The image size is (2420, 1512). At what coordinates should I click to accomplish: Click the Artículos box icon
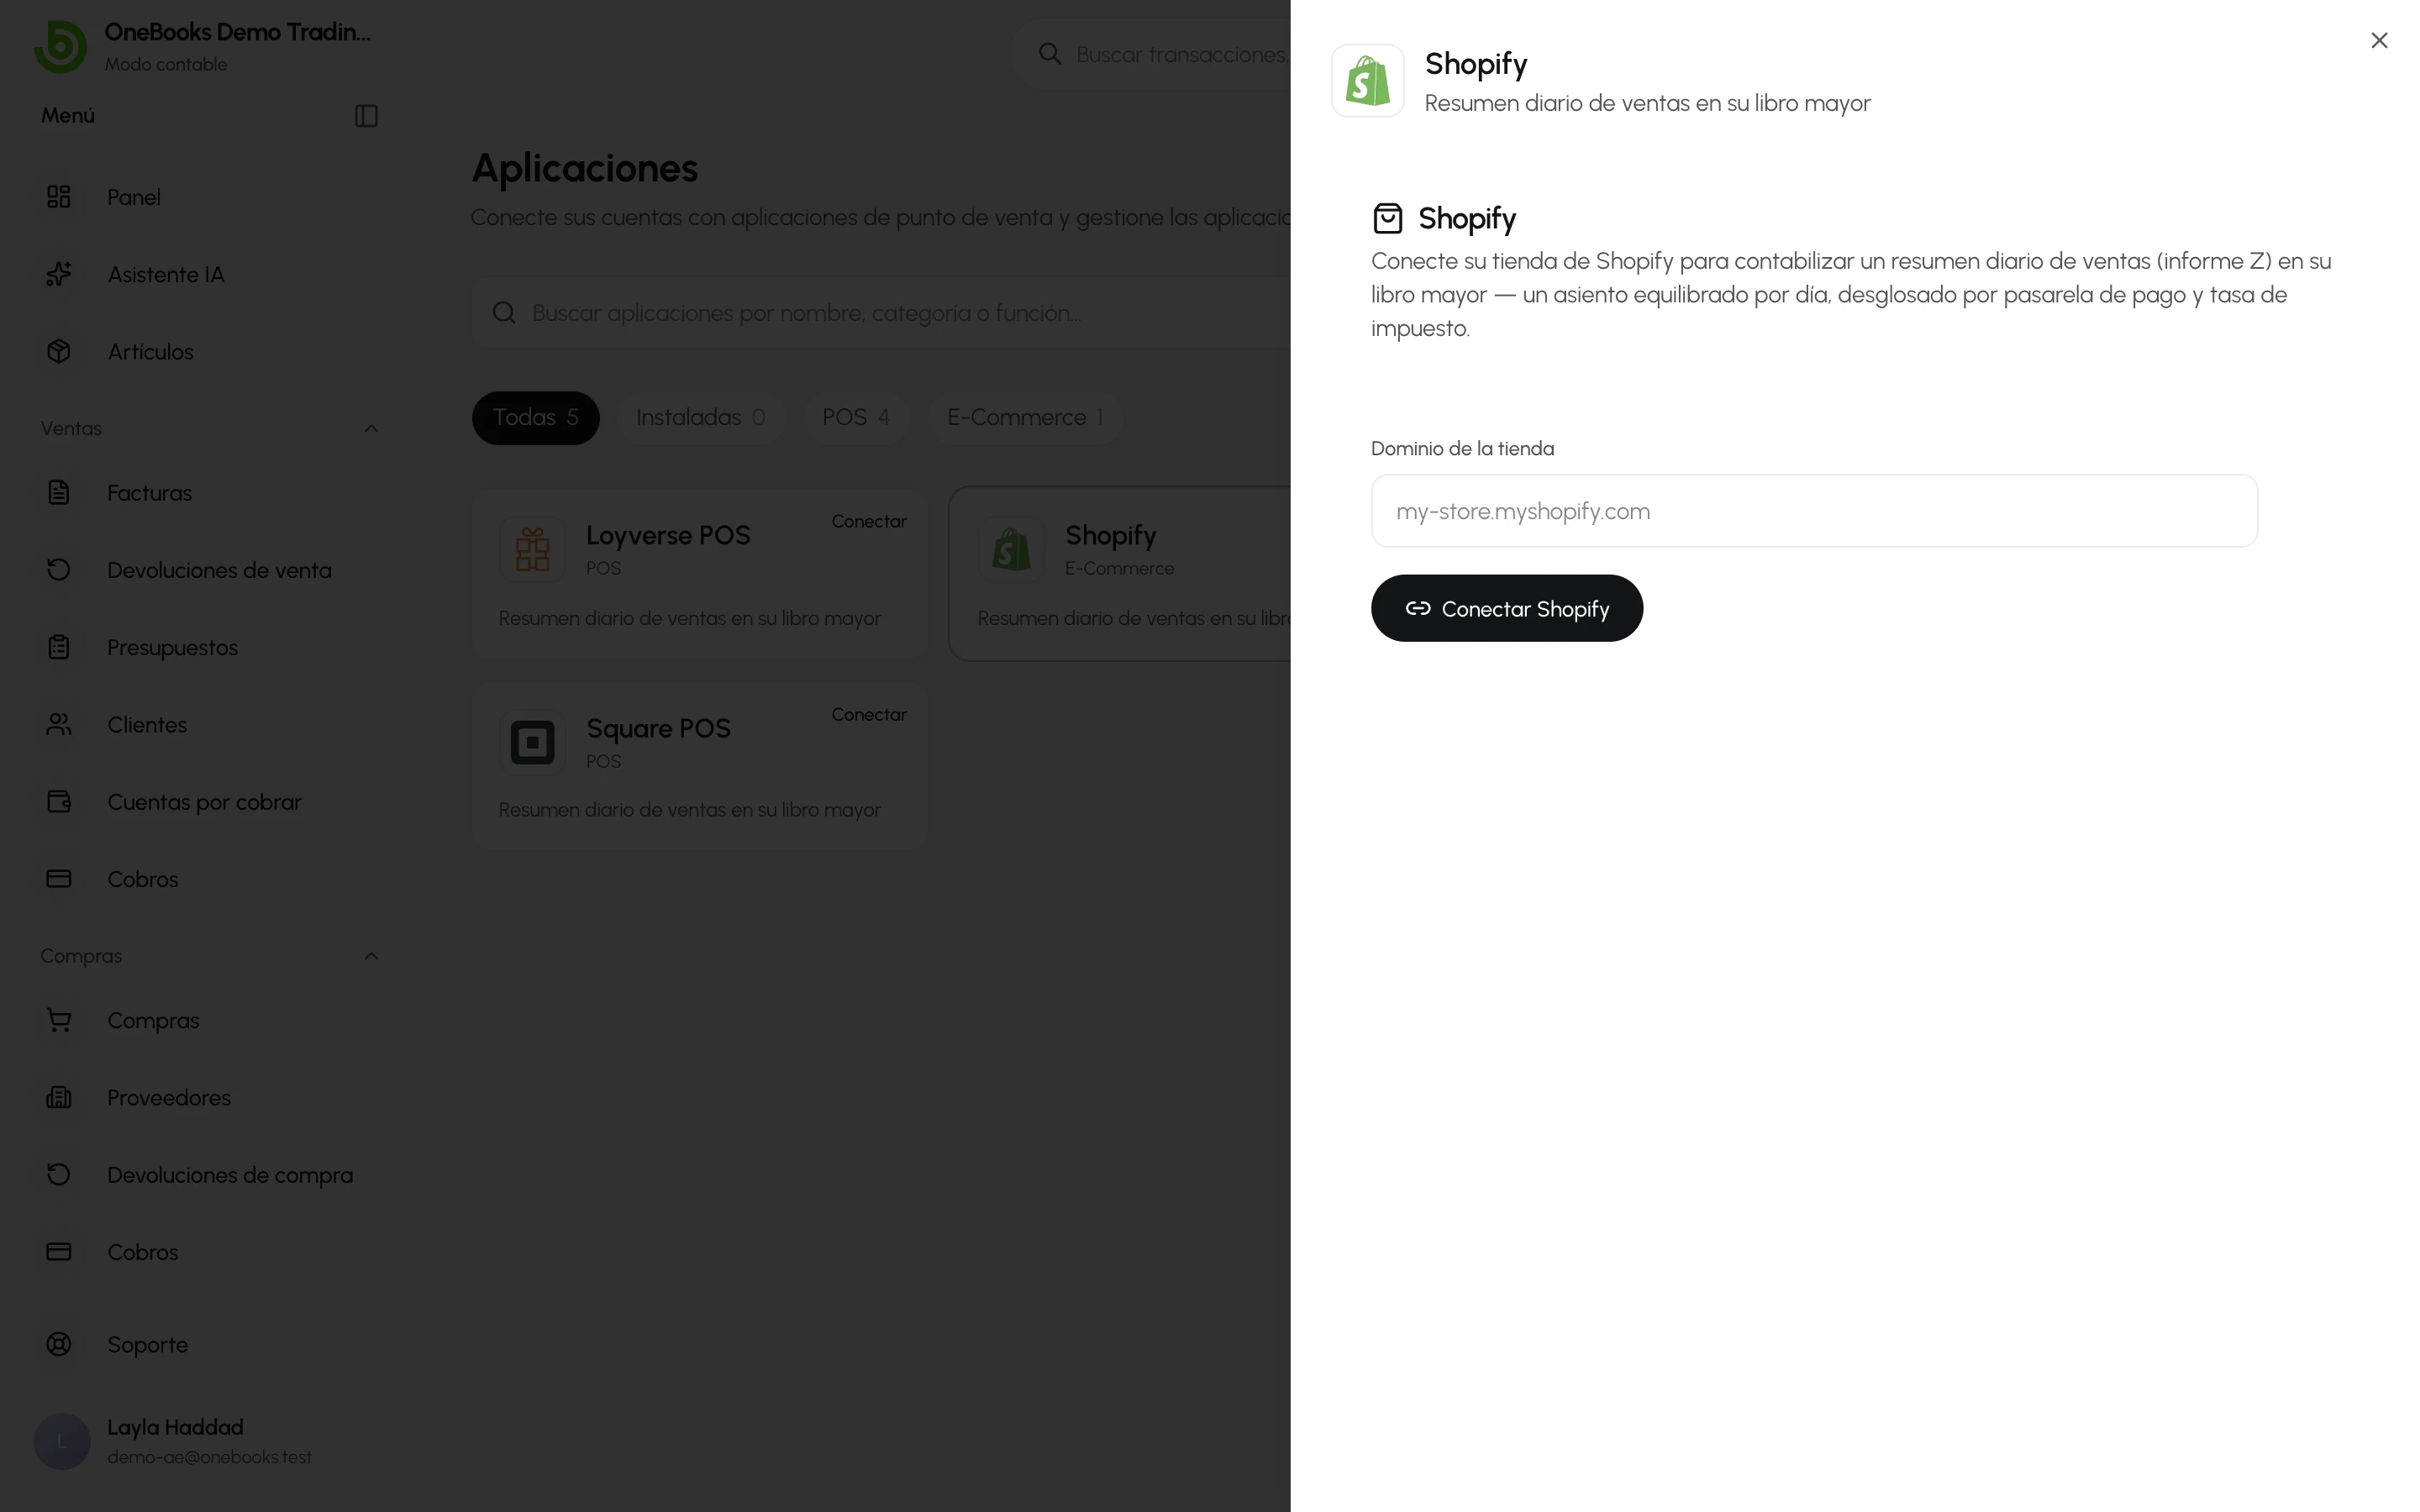pyautogui.click(x=59, y=352)
